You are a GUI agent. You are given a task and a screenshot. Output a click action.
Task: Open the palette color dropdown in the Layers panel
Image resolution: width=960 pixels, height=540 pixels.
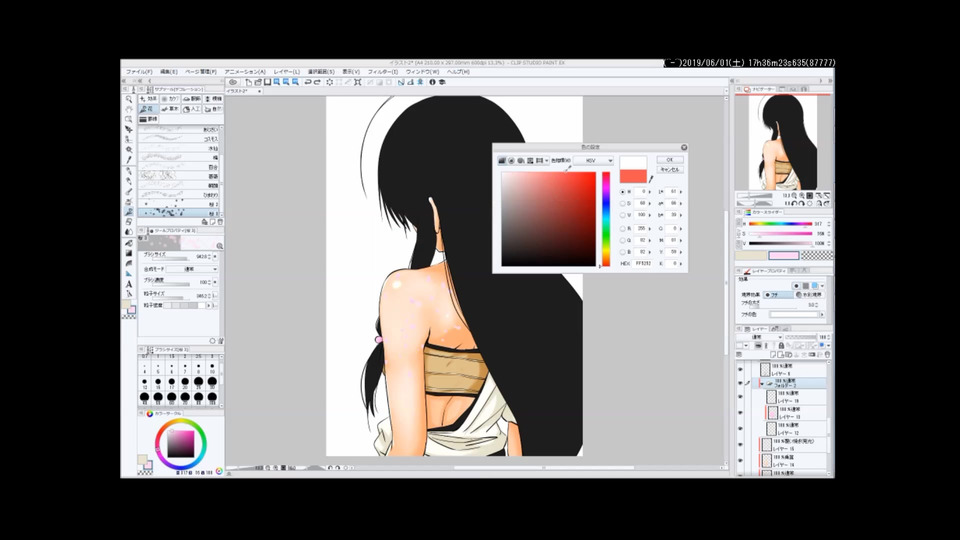pyautogui.click(x=746, y=345)
